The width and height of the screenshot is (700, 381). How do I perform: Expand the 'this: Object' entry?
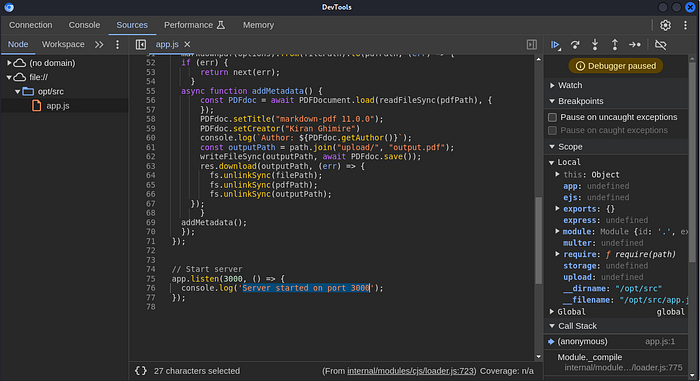coord(557,174)
